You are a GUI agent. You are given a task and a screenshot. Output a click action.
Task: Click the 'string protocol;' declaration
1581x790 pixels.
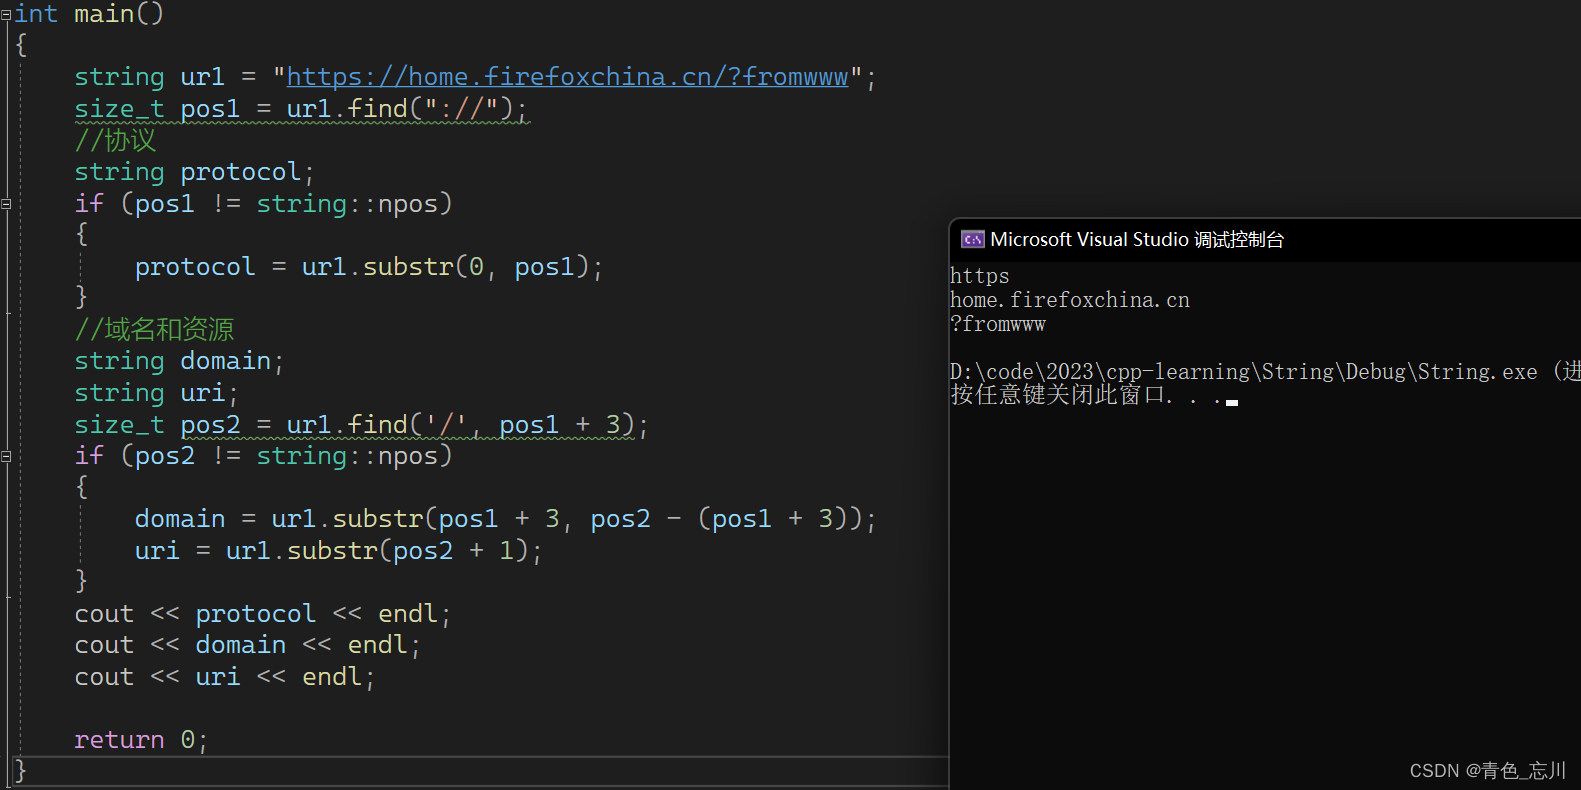[195, 172]
